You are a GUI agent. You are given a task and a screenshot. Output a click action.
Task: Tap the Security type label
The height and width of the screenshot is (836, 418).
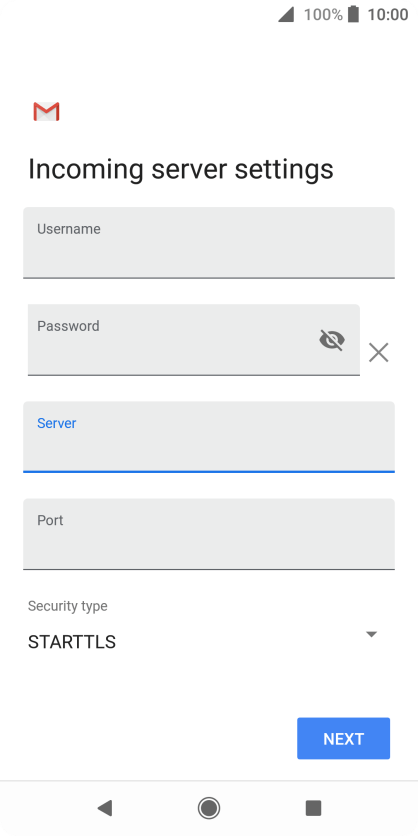coord(68,606)
